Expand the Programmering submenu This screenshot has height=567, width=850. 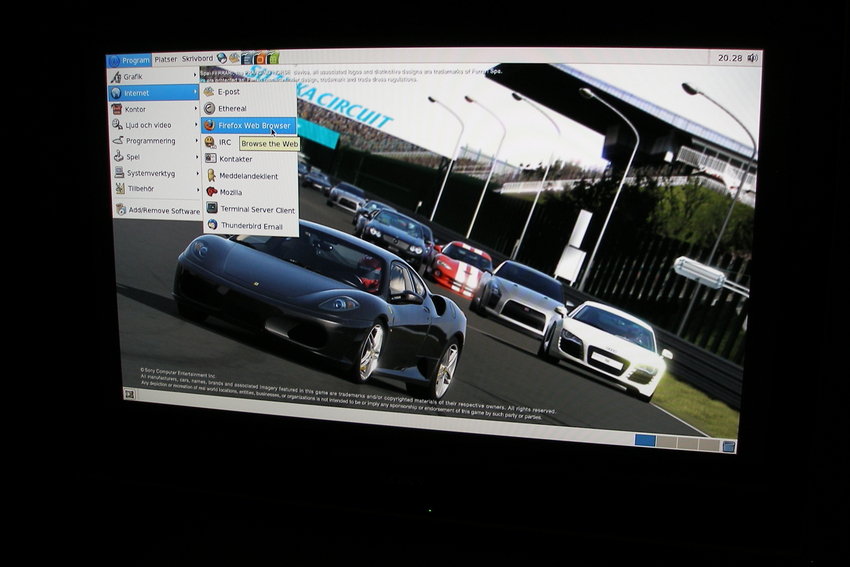156,141
